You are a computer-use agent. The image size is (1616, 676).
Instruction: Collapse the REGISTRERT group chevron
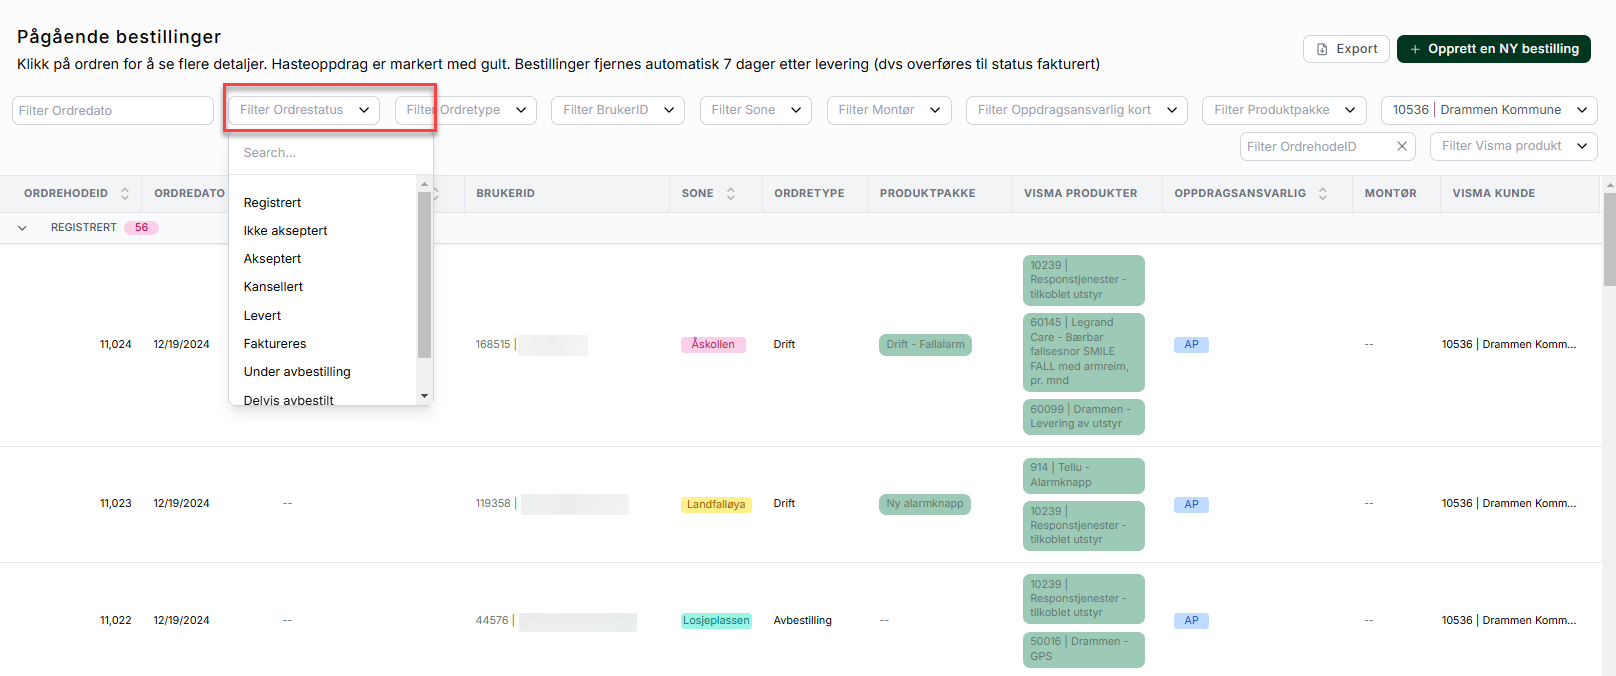(x=22, y=228)
